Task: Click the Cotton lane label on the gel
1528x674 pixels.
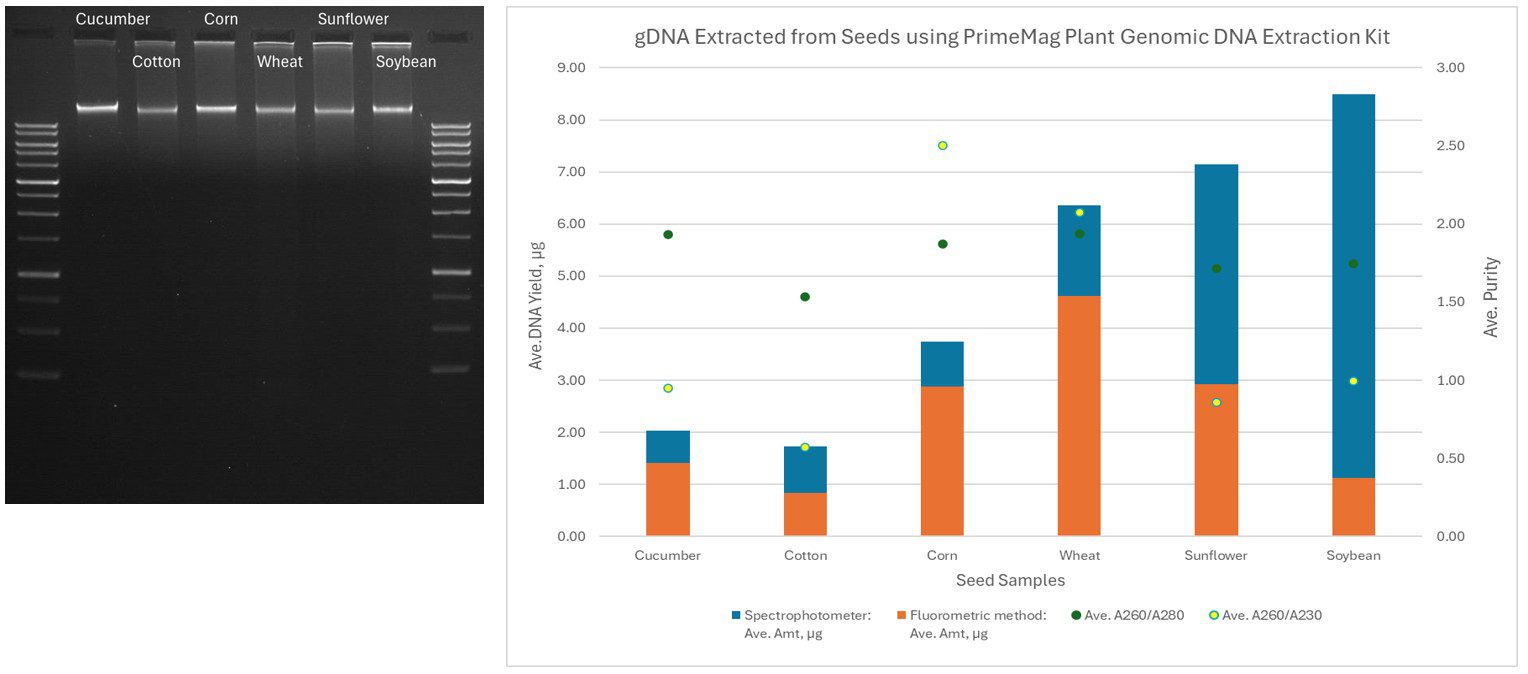Action: click(157, 62)
